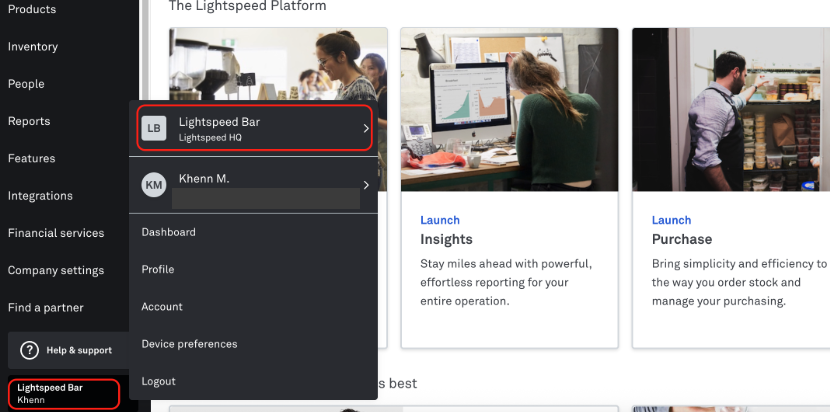This screenshot has width=830, height=412.
Task: Select Find a partner
Action: [46, 308]
